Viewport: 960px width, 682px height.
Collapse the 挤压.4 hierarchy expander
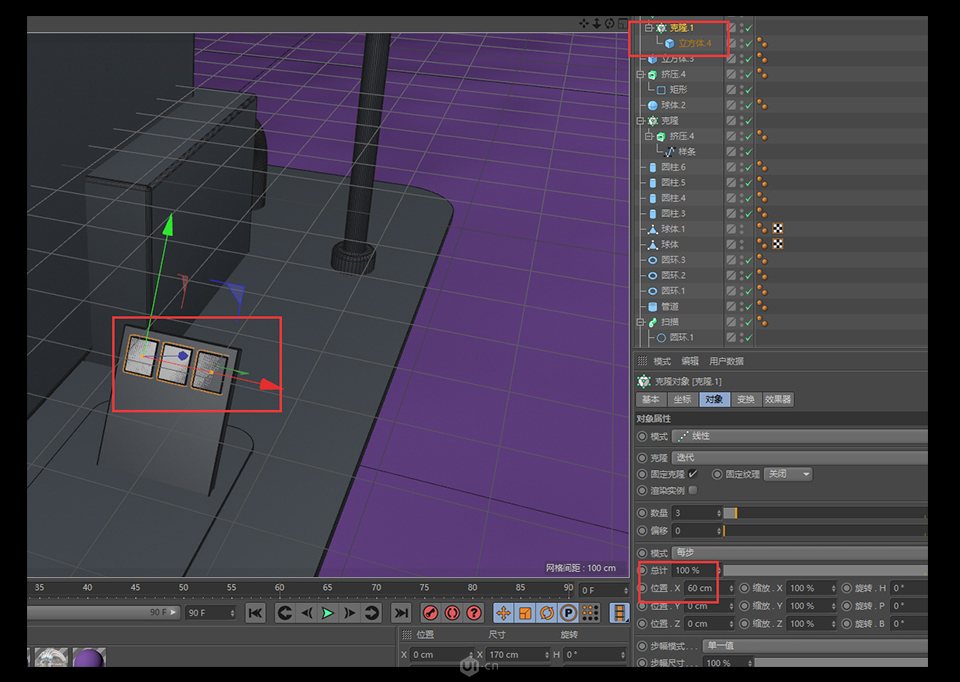tap(638, 74)
